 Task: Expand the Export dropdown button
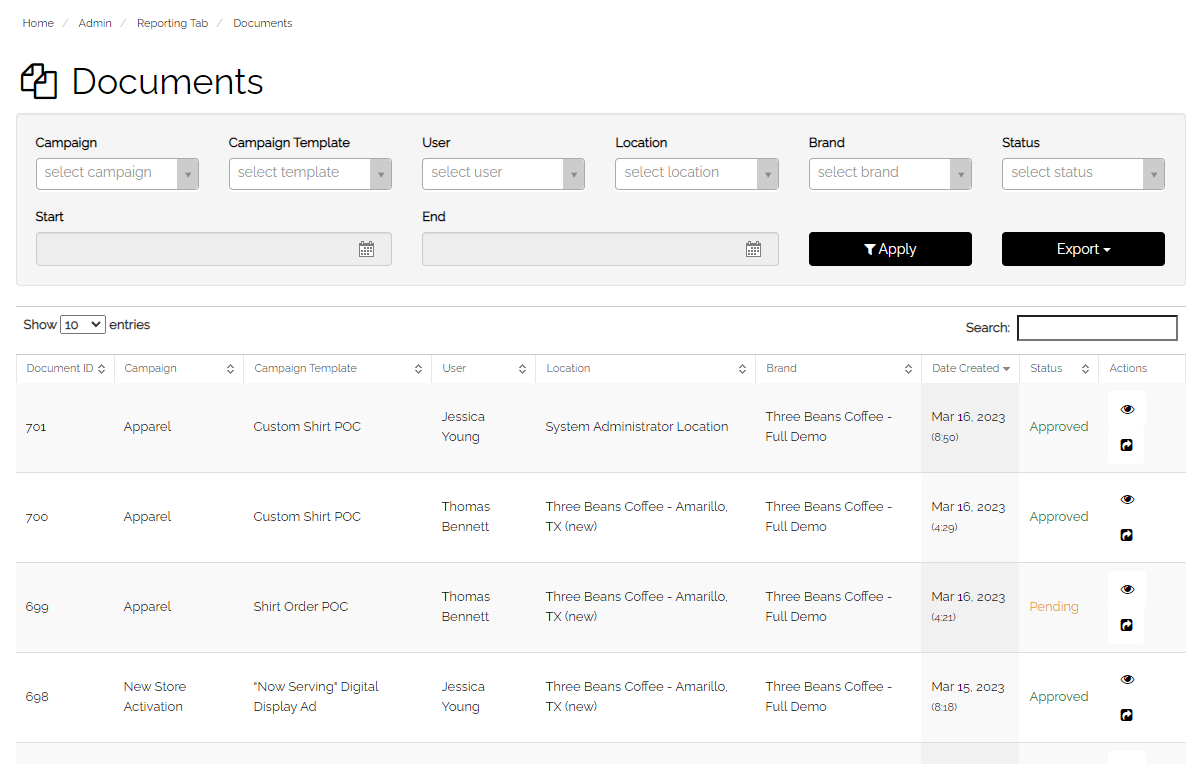[x=1083, y=249]
